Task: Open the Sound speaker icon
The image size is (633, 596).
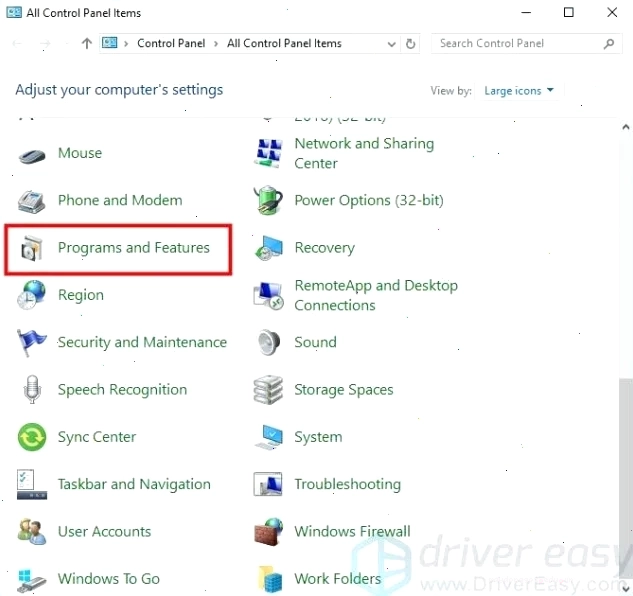Action: click(x=269, y=342)
